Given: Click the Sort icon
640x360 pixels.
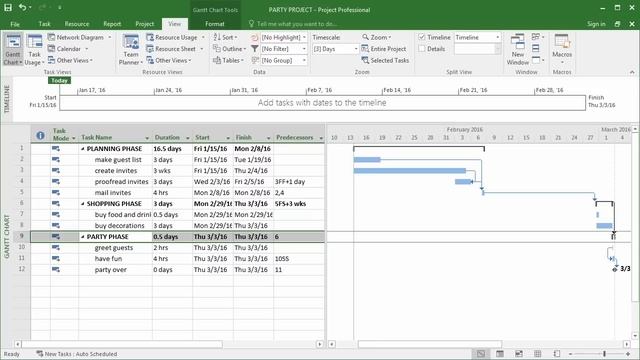Looking at the screenshot, I should click(217, 37).
